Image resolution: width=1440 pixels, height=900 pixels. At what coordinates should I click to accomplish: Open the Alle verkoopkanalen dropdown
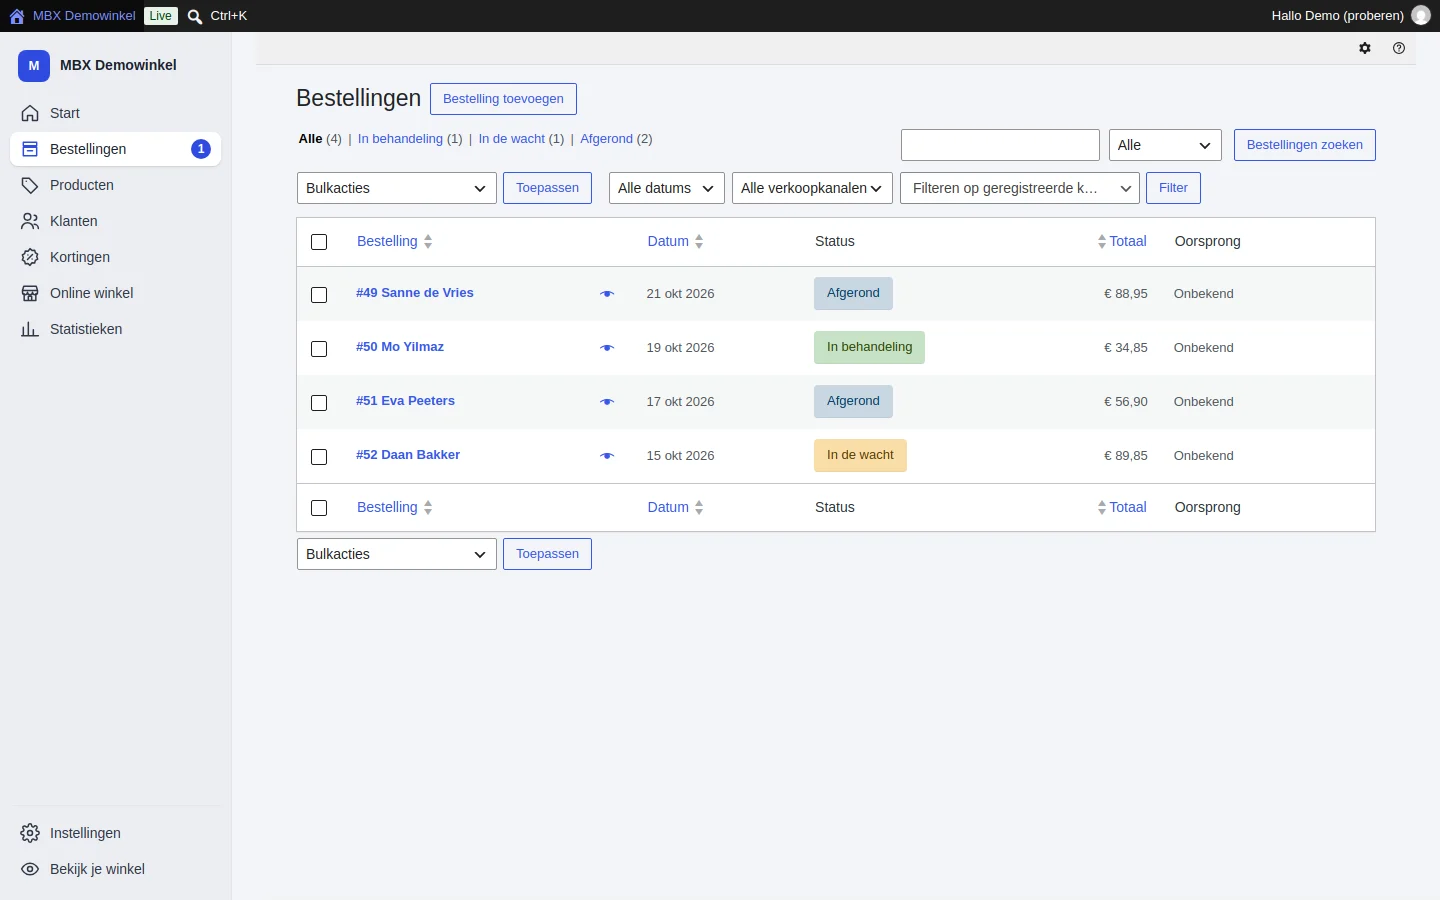(x=812, y=188)
